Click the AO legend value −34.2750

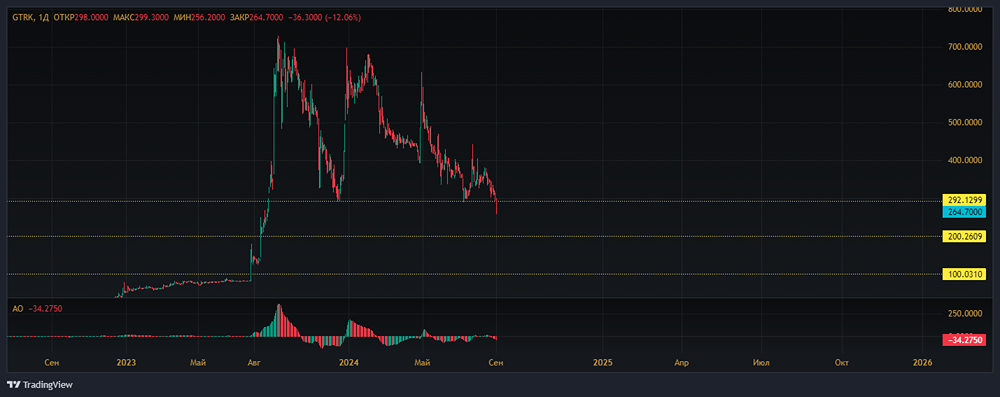[x=45, y=308]
